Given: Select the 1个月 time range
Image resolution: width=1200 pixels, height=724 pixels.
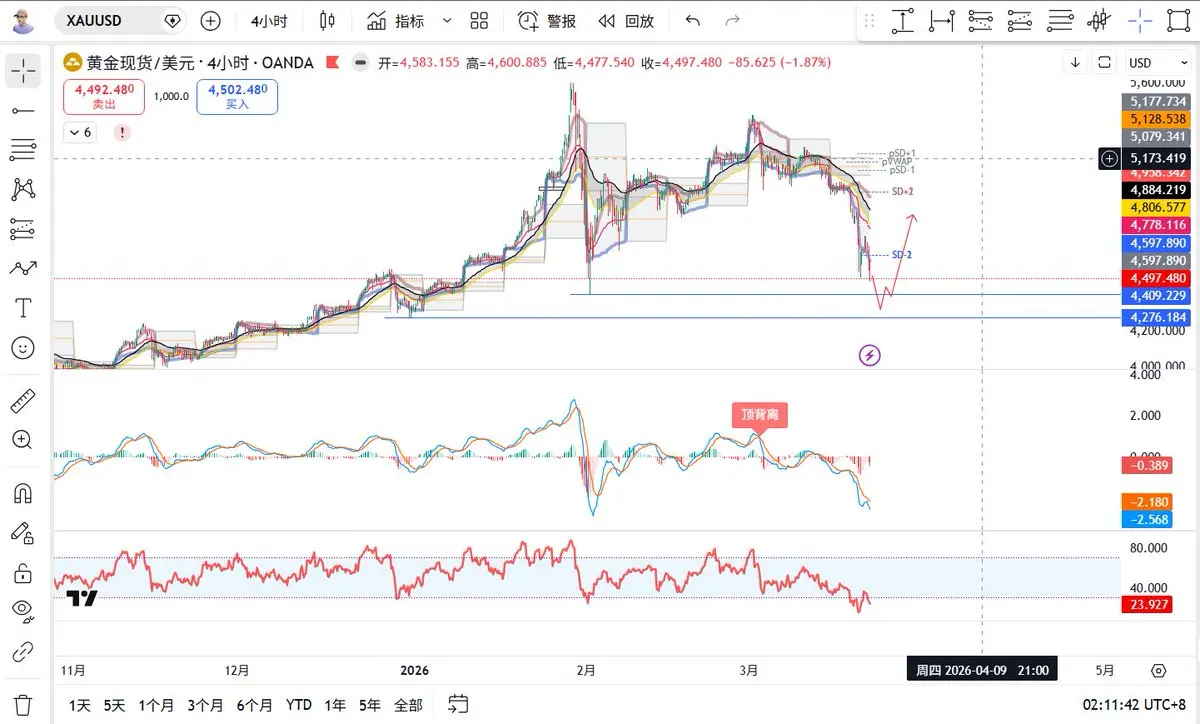Looking at the screenshot, I should pos(157,705).
